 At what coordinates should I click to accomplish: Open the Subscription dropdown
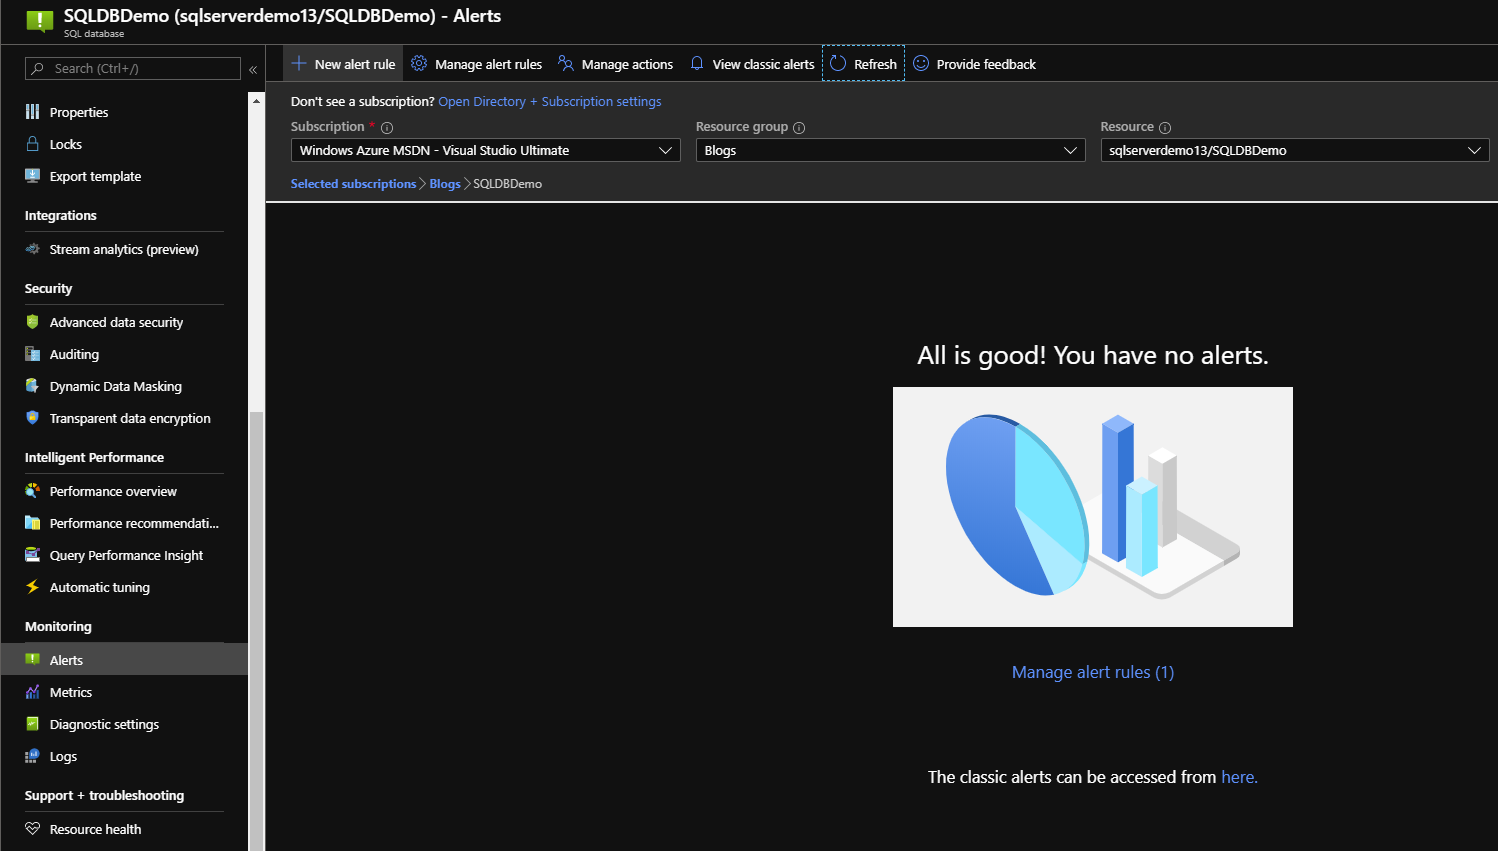(484, 149)
